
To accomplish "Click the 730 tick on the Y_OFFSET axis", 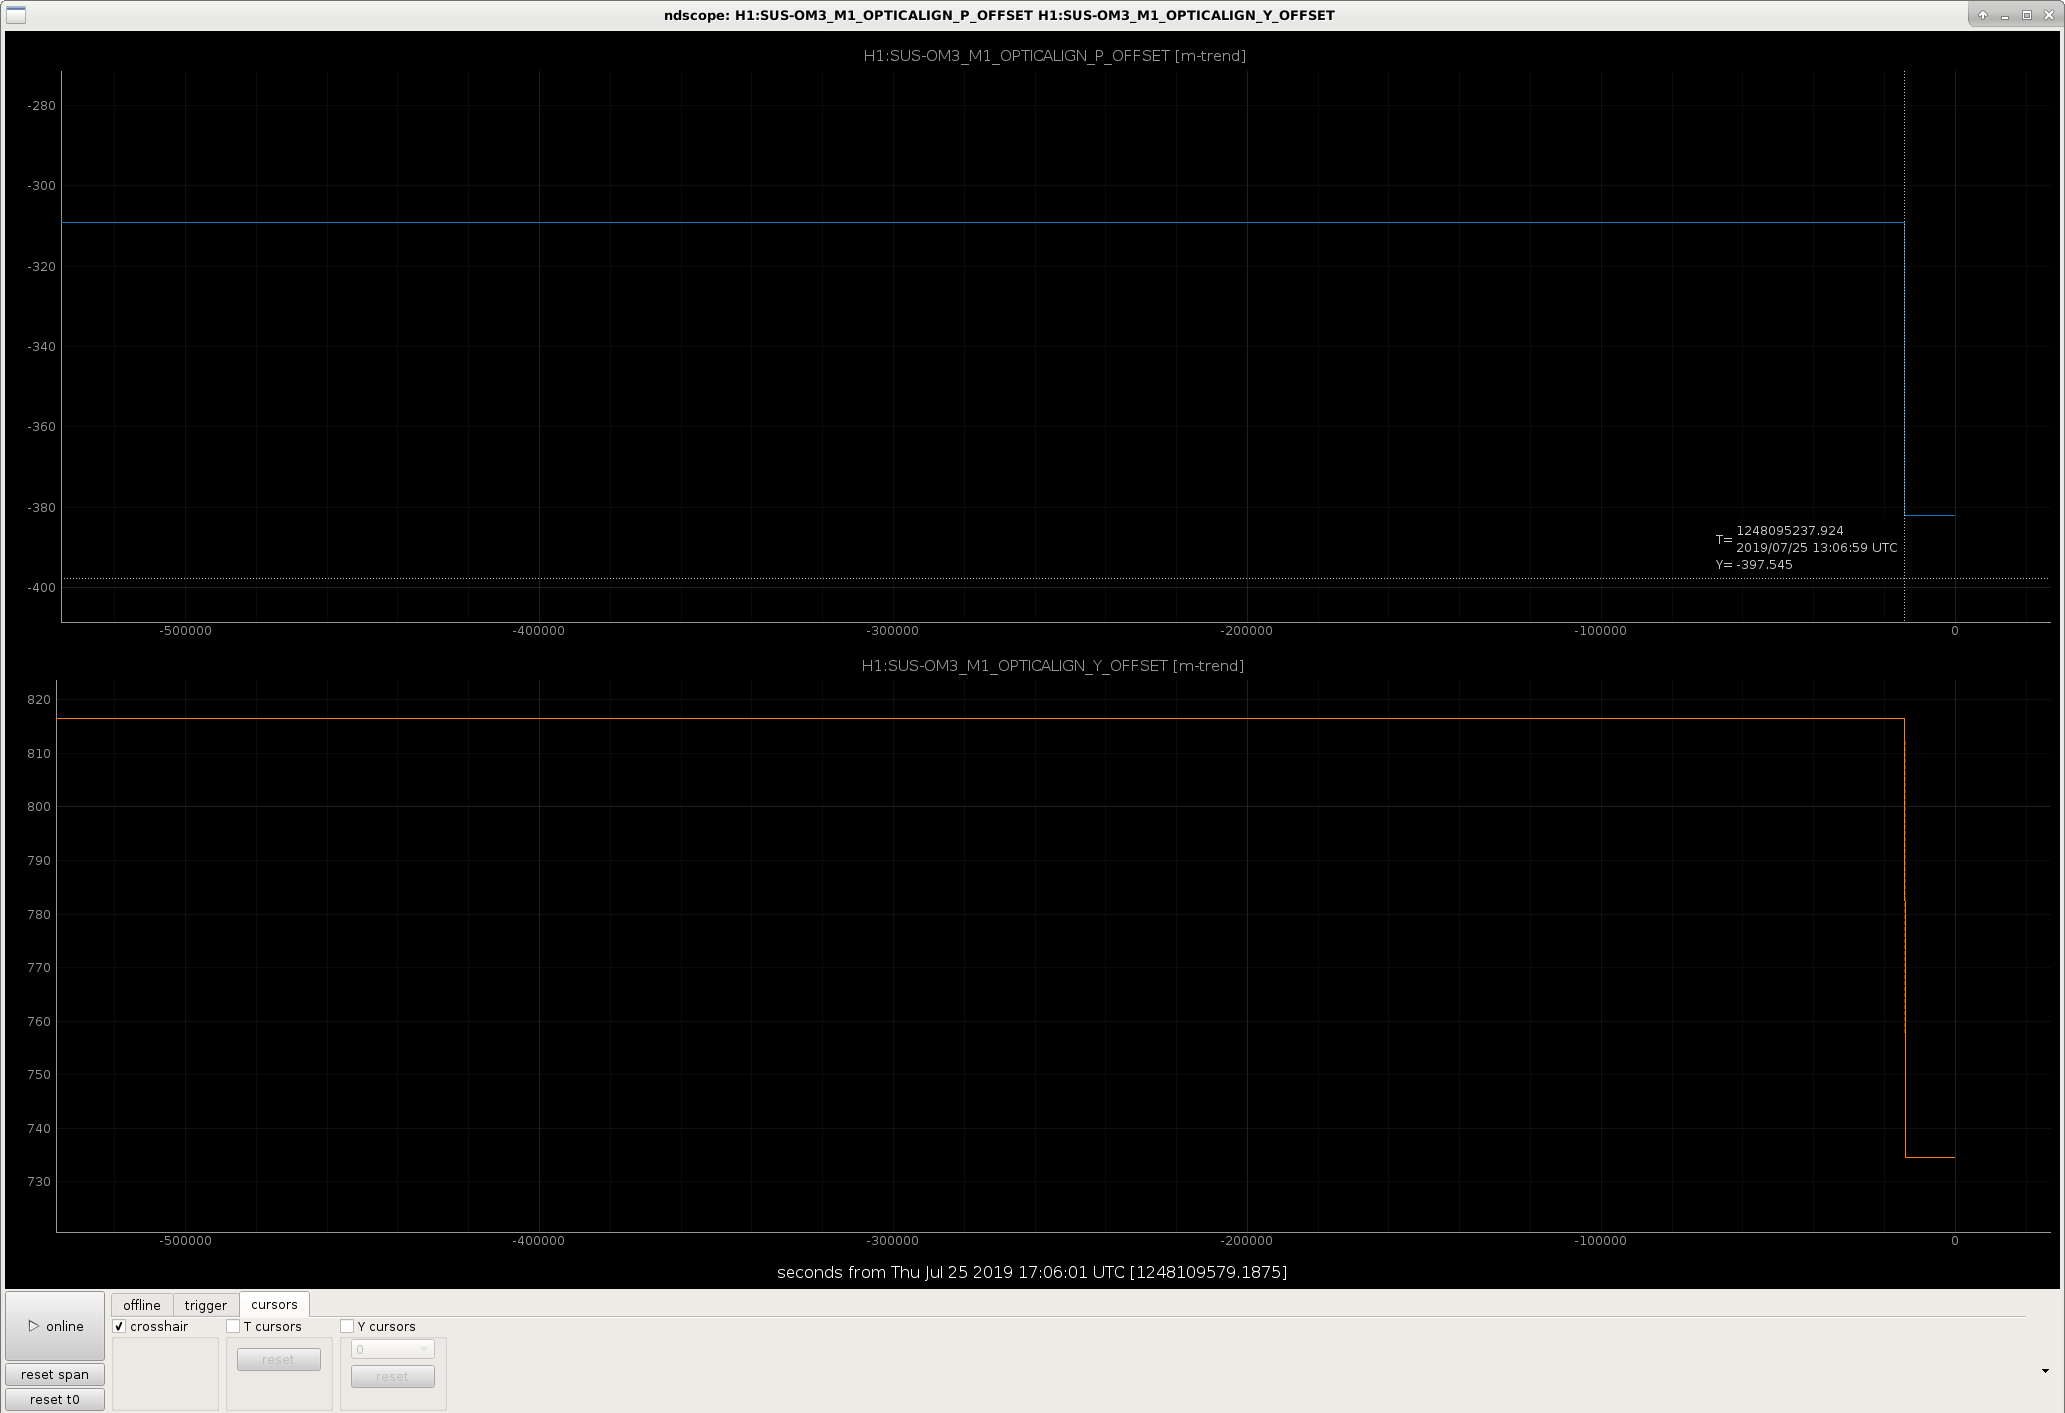I will 39,1182.
